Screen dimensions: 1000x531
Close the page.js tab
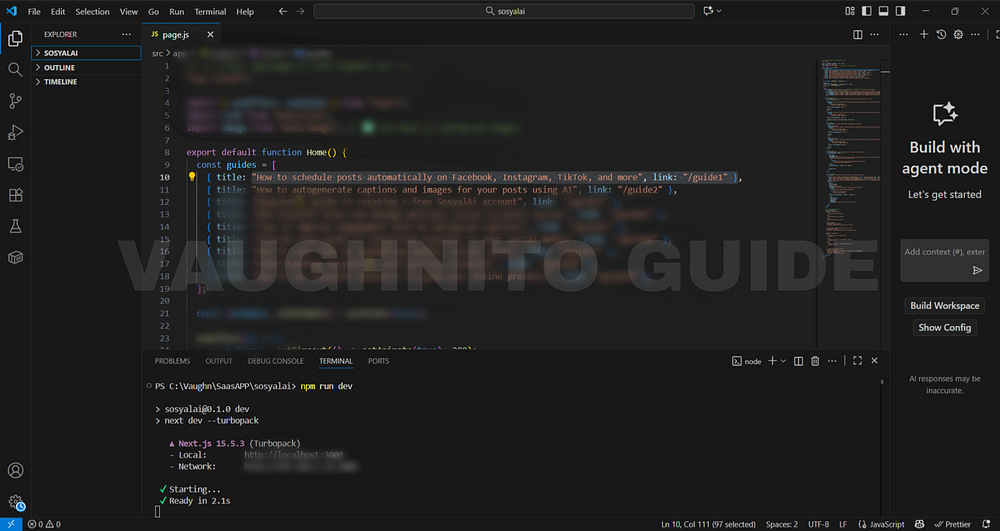(x=210, y=34)
